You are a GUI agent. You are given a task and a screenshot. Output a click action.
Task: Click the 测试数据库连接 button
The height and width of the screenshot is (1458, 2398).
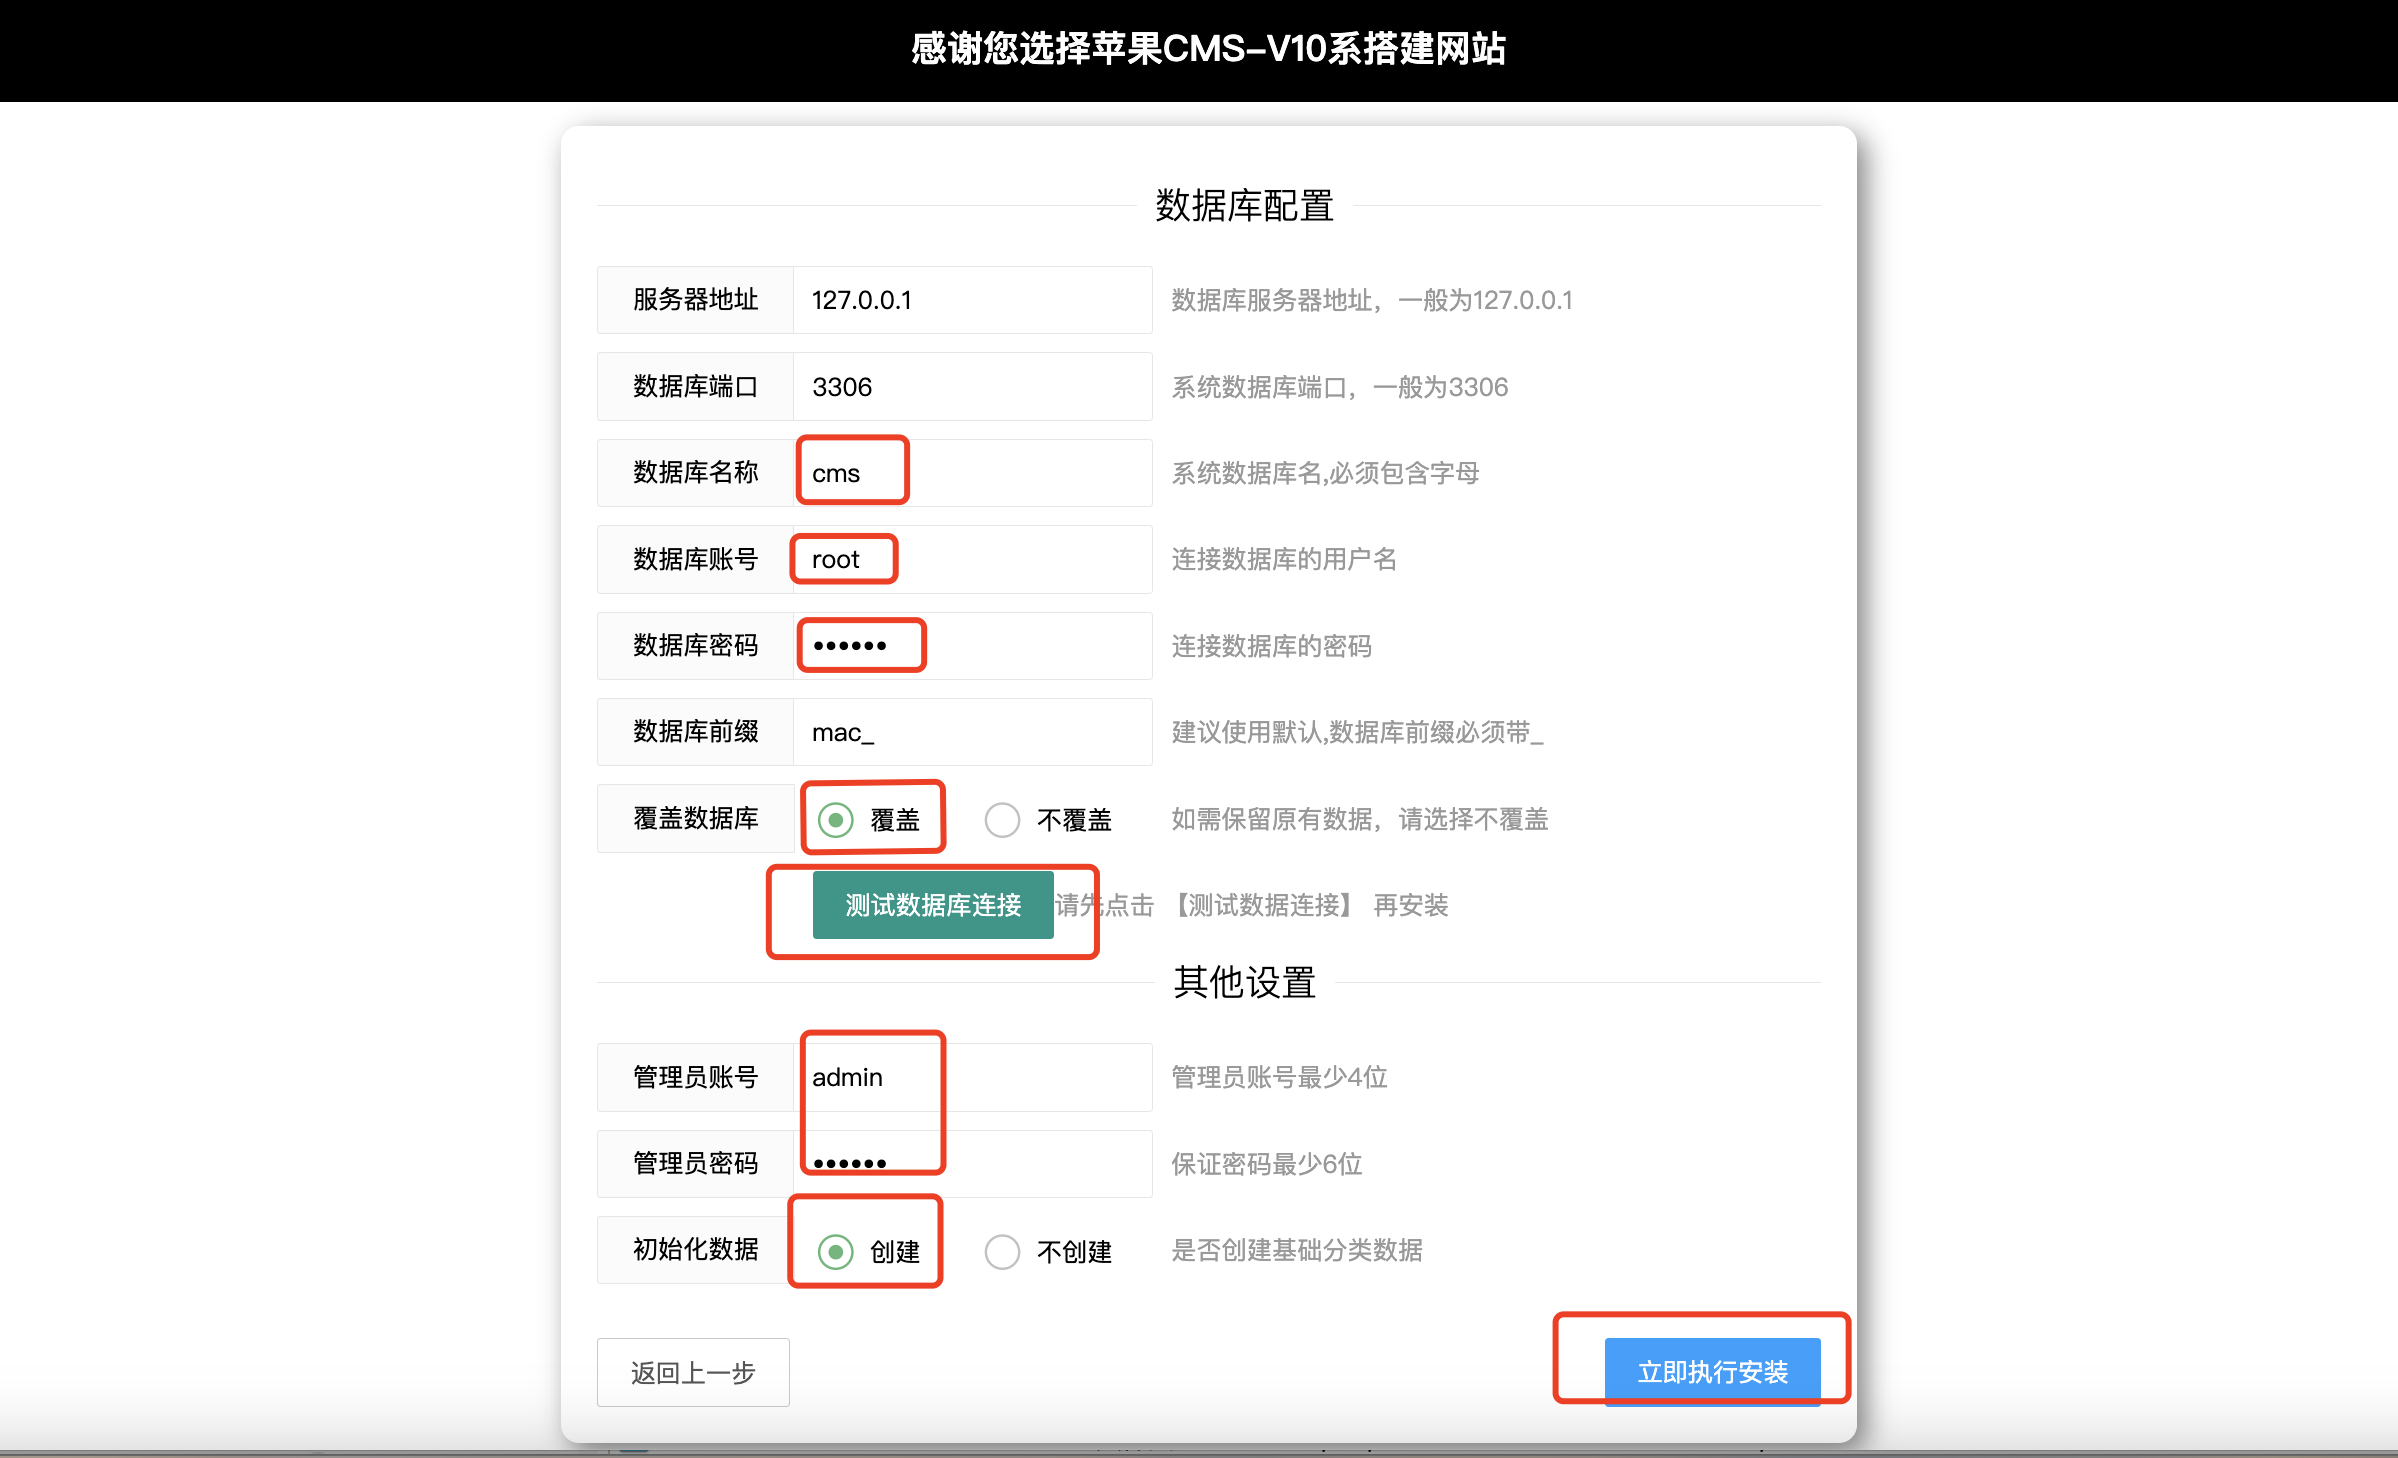933,905
